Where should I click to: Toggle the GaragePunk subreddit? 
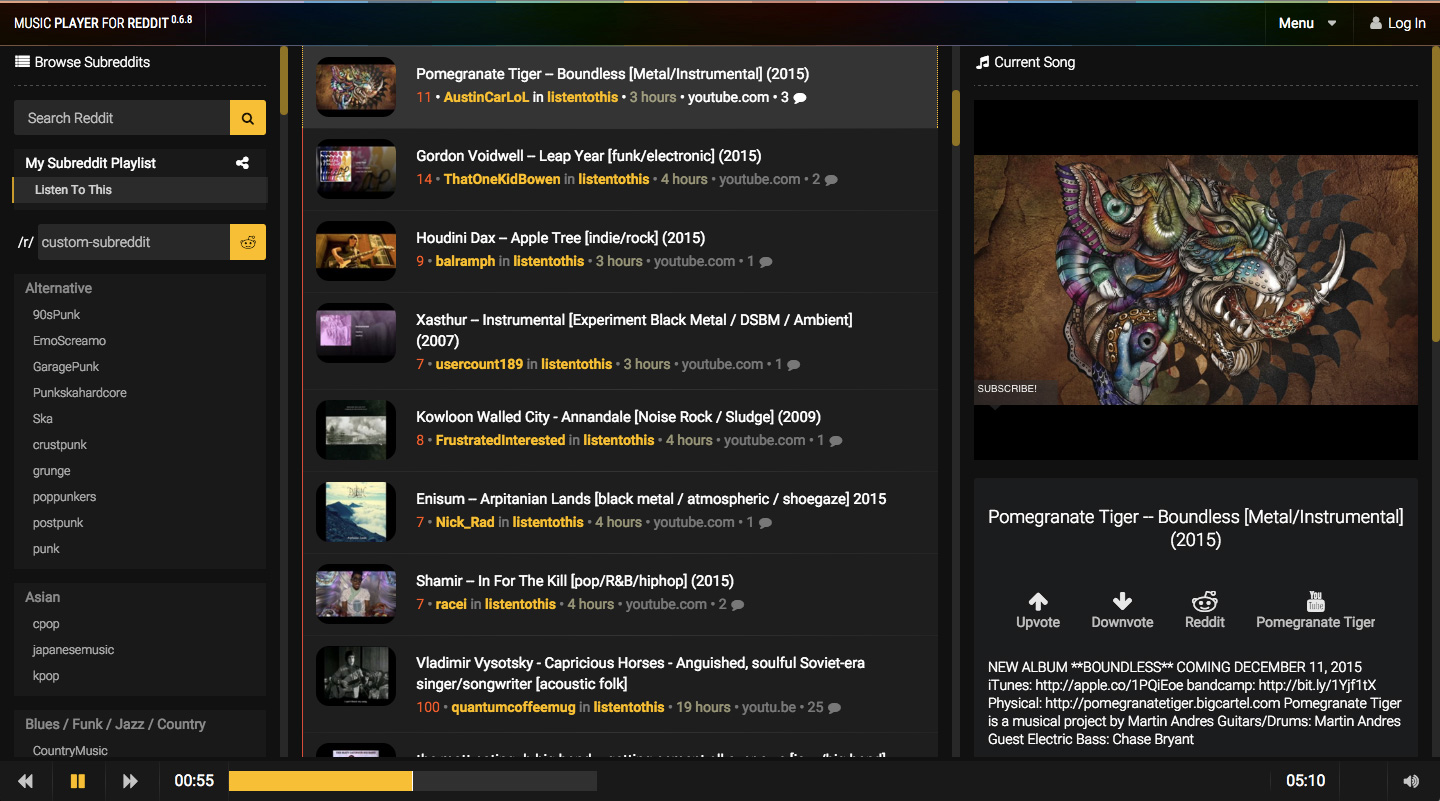click(66, 367)
